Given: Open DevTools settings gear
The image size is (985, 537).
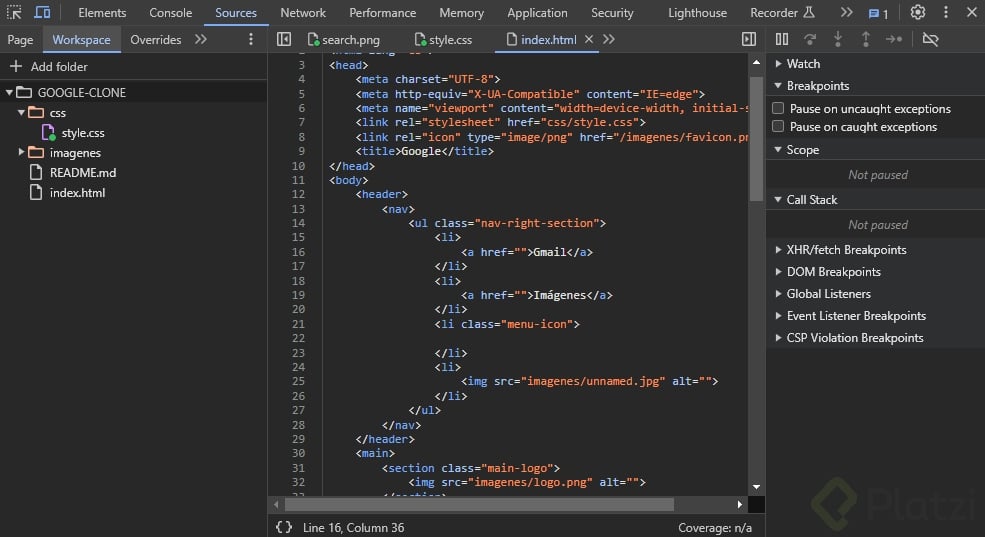Looking at the screenshot, I should click(917, 13).
